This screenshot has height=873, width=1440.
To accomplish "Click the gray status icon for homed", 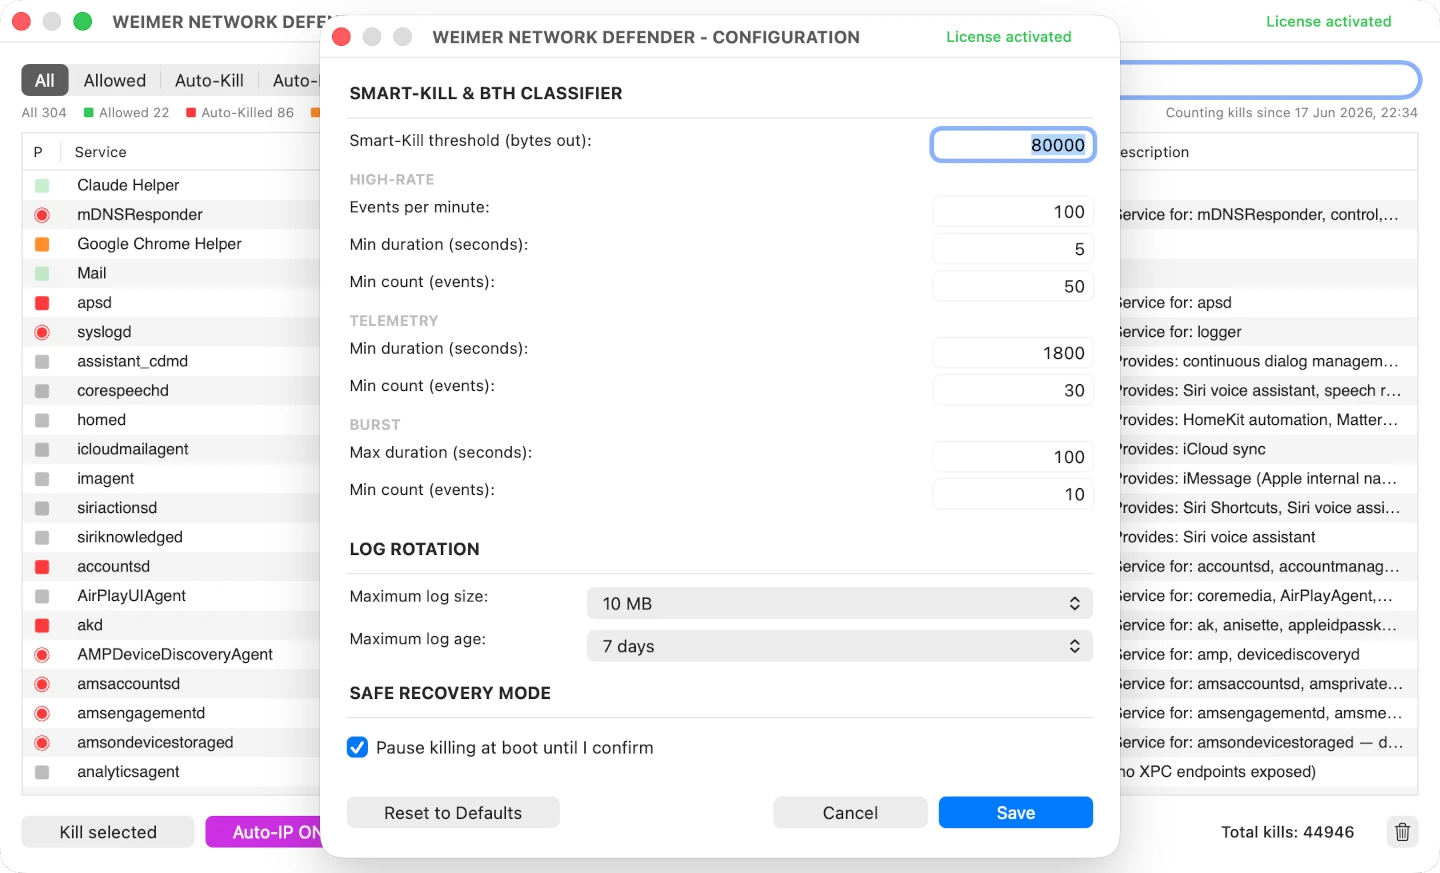I will 42,420.
